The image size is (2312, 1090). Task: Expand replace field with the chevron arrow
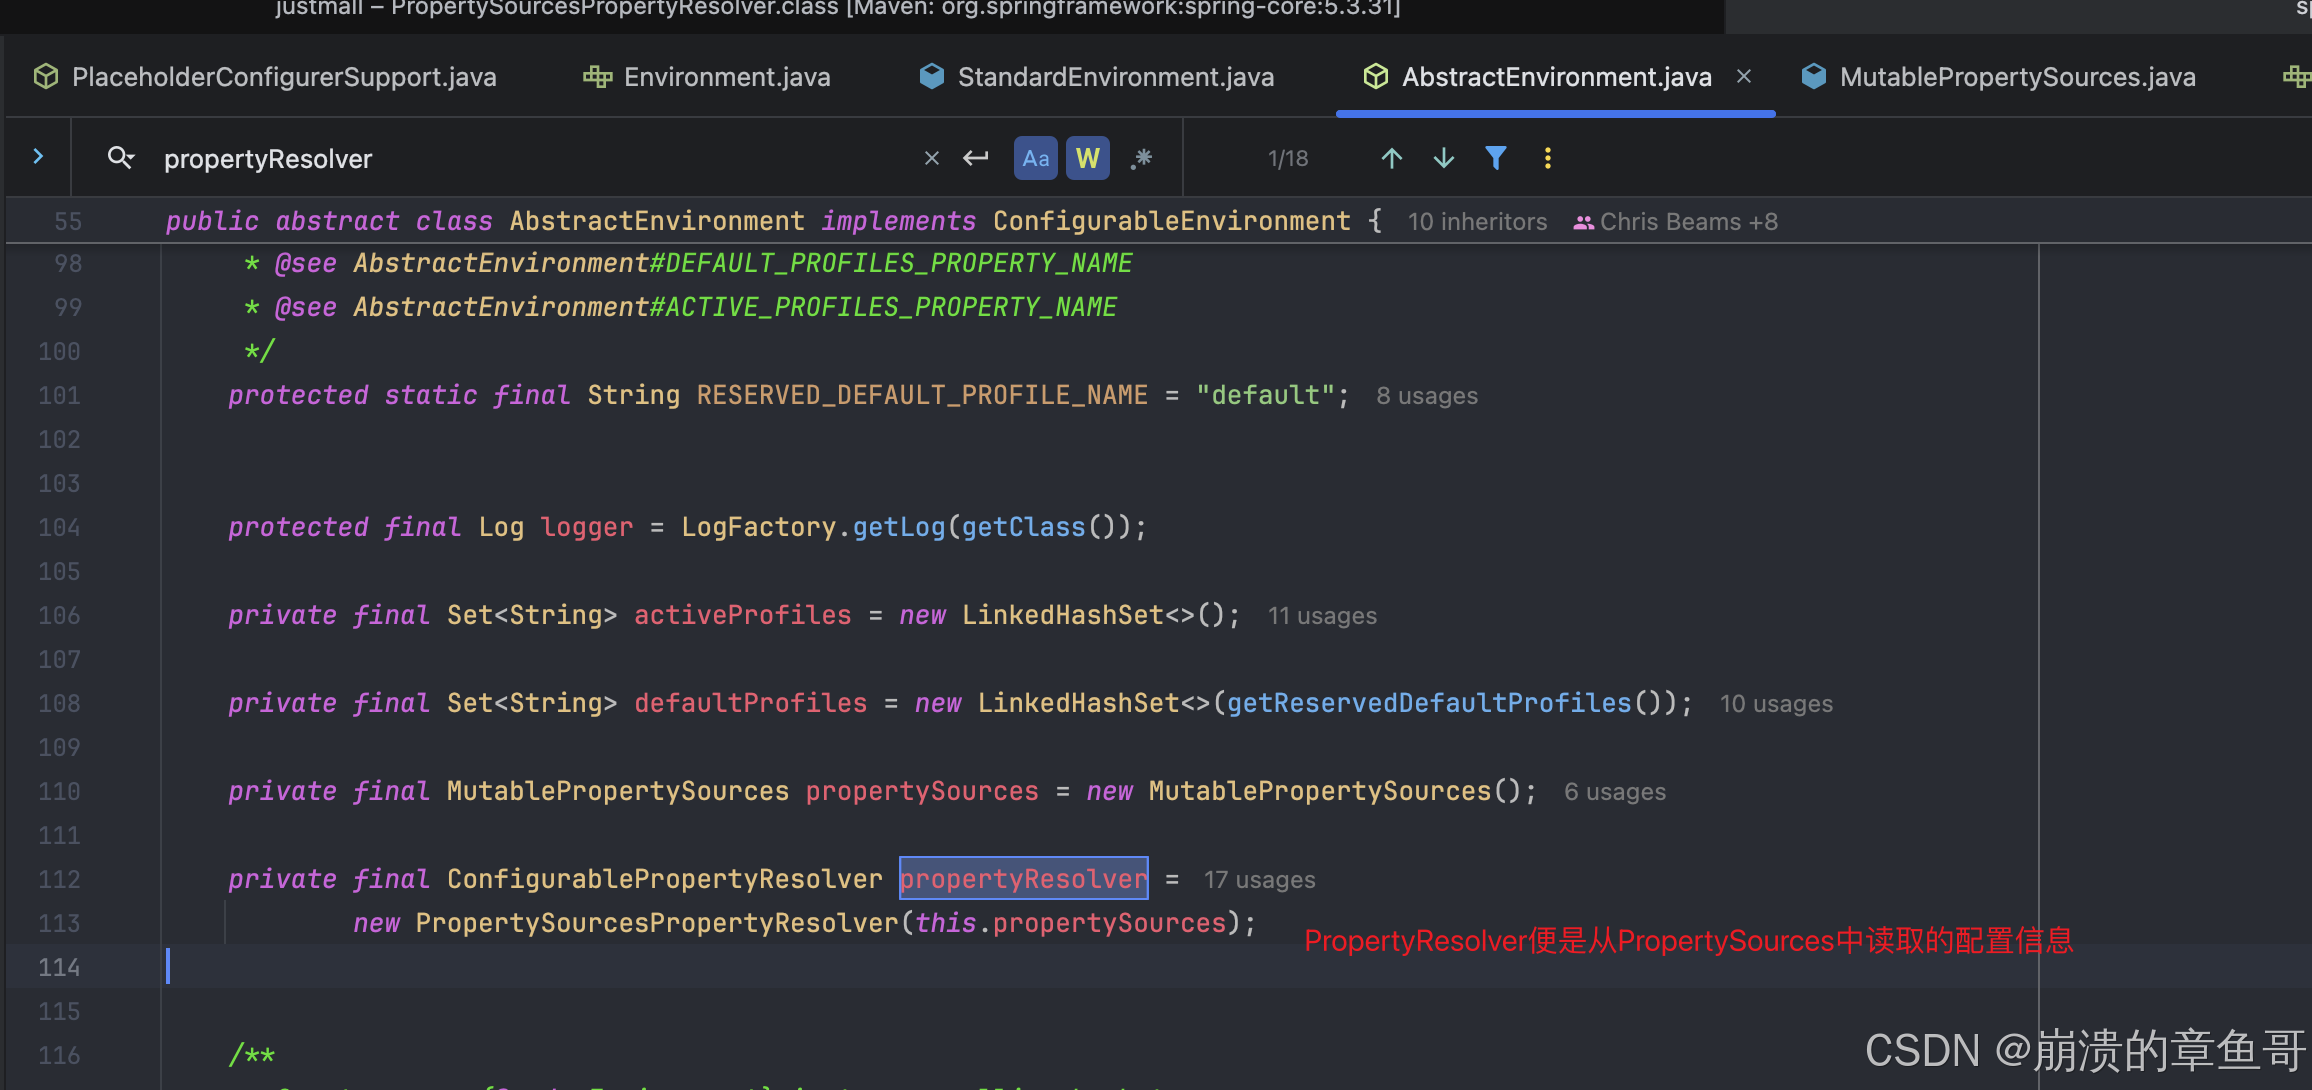38,157
